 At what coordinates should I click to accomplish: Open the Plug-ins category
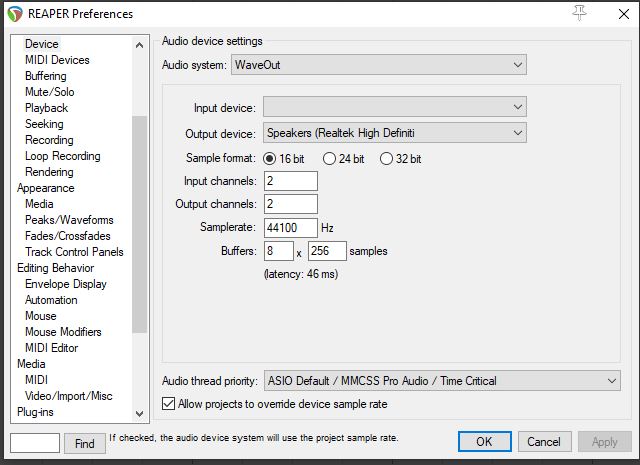tap(35, 412)
